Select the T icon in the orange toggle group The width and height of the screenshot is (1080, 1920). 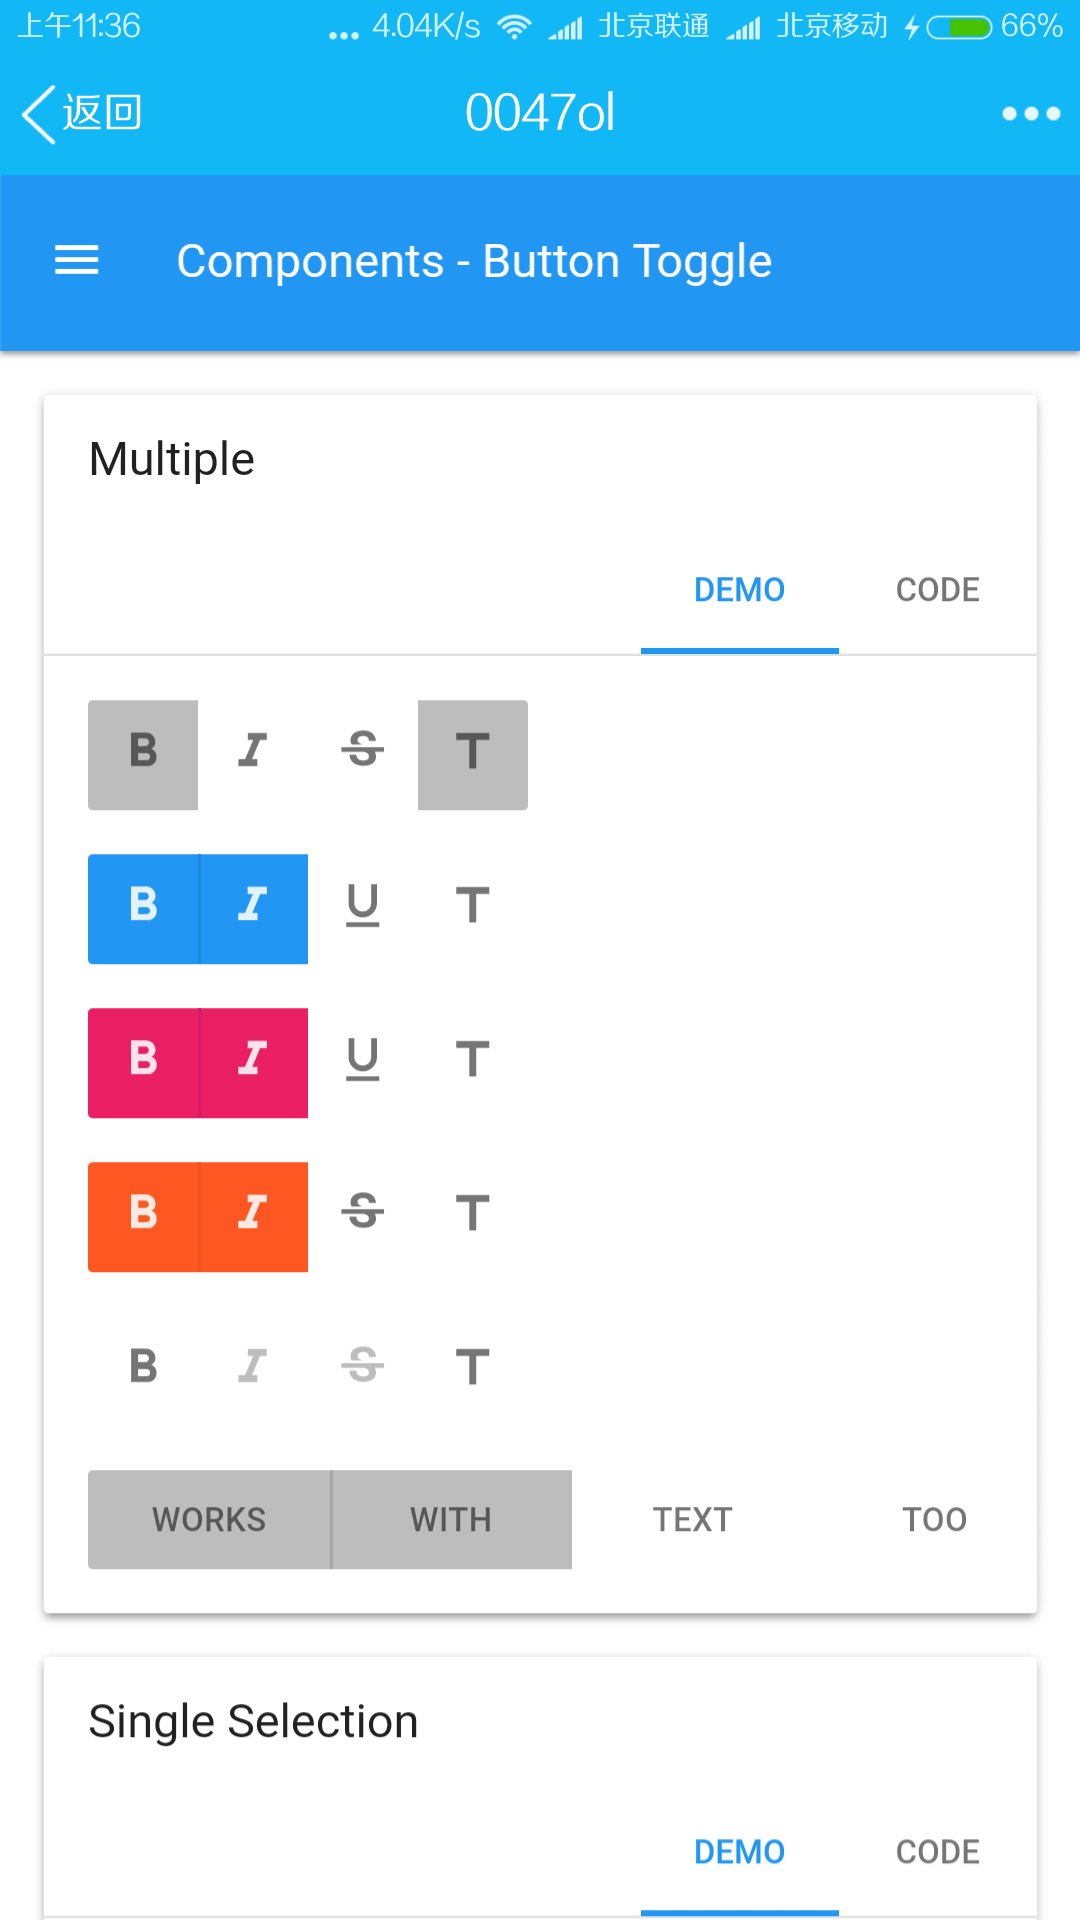[x=471, y=1213]
